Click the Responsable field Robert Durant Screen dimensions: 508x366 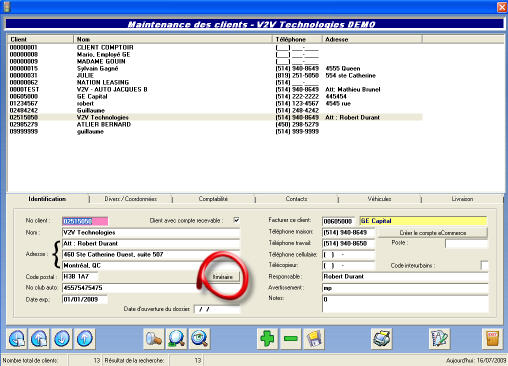pos(405,277)
